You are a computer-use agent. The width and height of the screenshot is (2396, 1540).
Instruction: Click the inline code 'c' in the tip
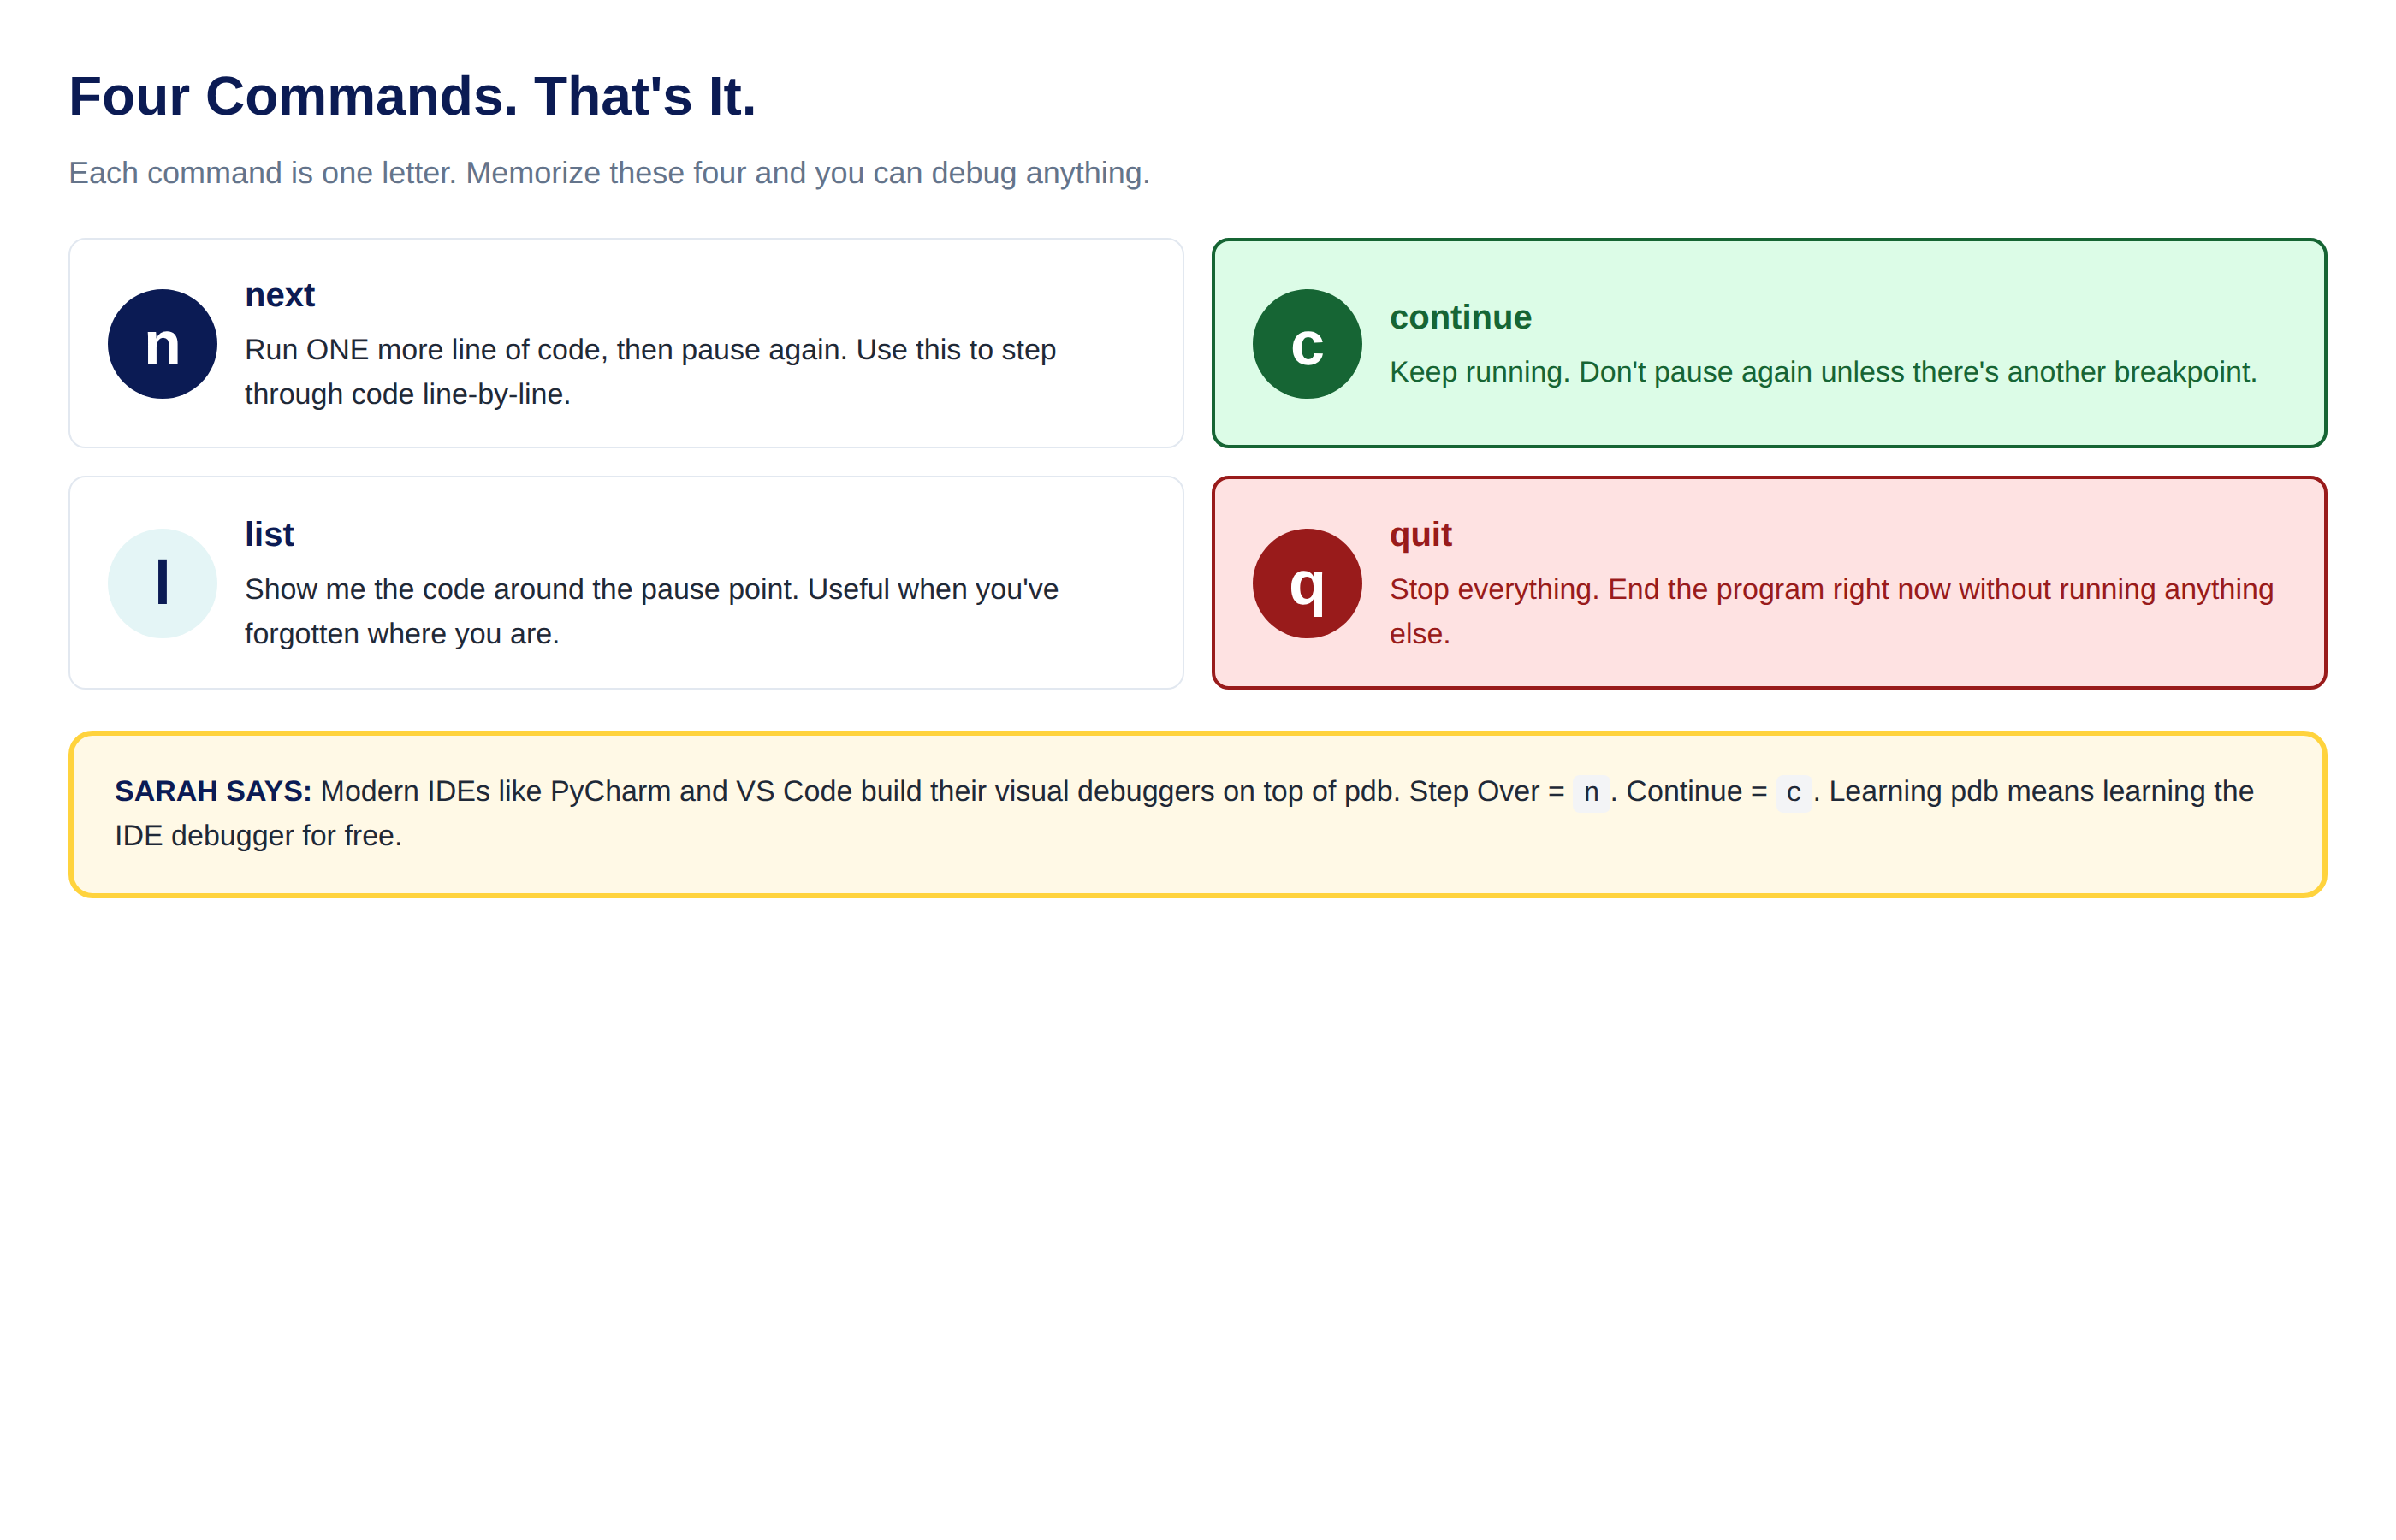(1794, 792)
